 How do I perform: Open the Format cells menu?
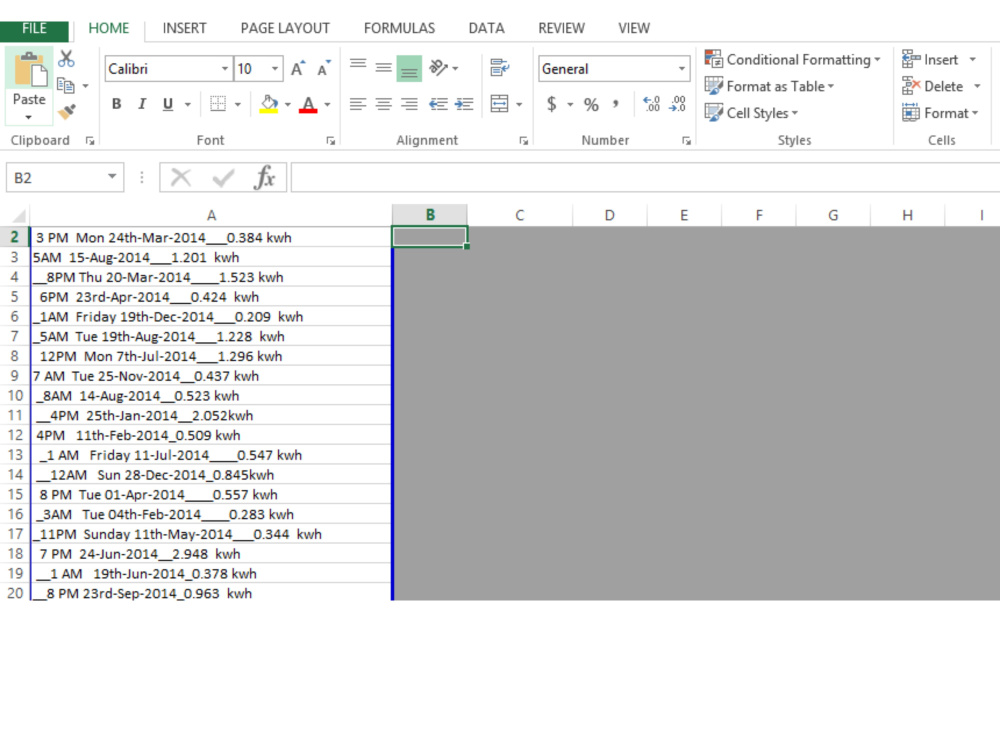[940, 113]
